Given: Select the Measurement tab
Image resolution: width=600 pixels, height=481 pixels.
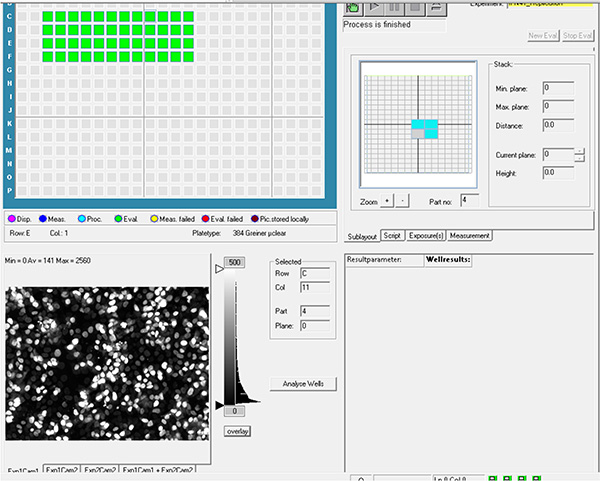Looking at the screenshot, I should [x=470, y=236].
